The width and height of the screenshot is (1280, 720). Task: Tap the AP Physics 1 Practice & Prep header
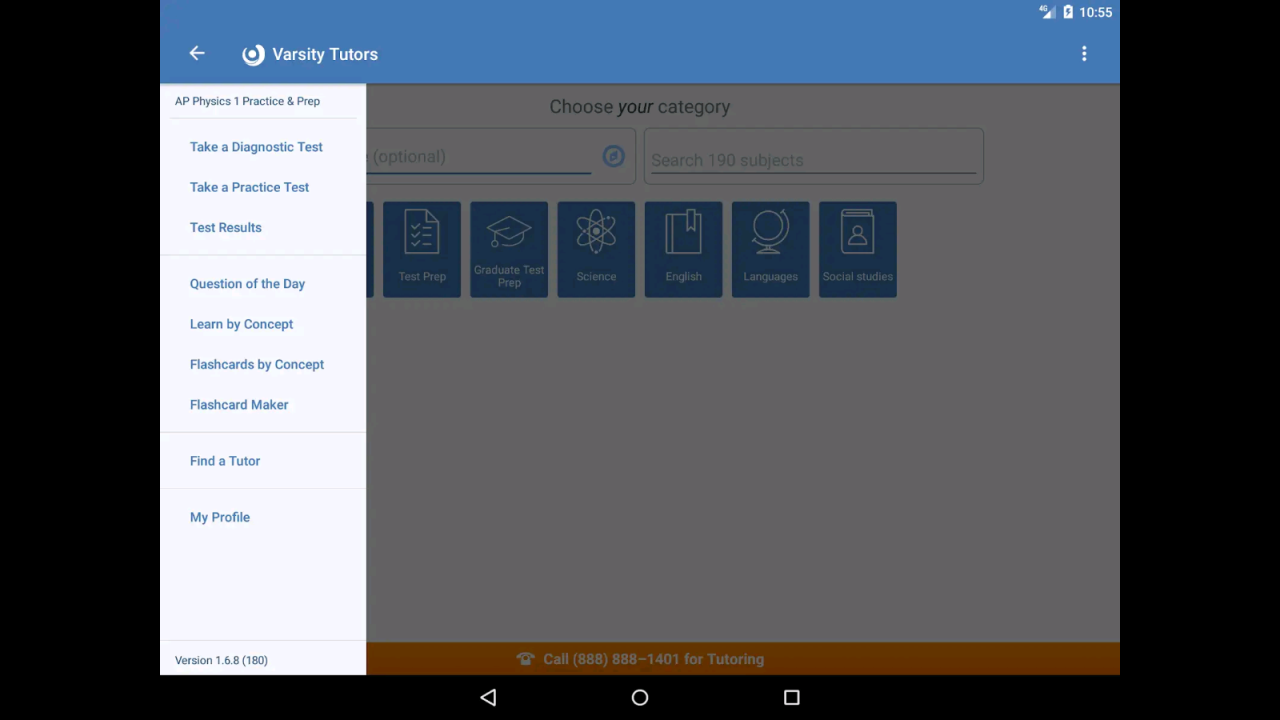coord(247,101)
